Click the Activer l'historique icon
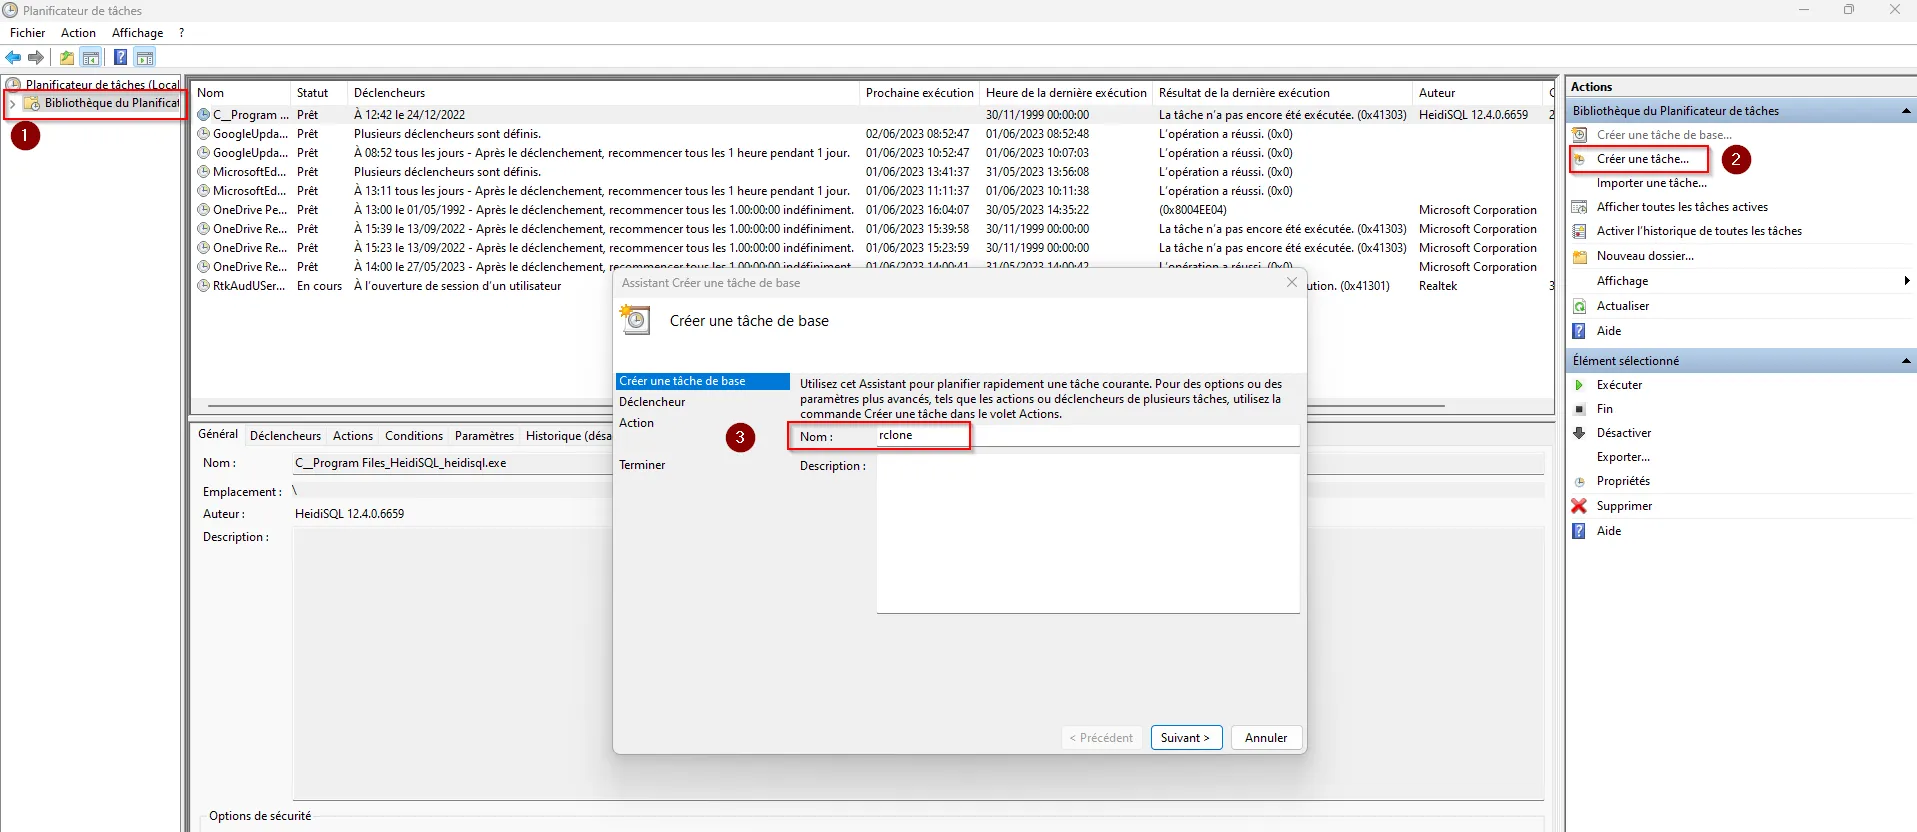 pyautogui.click(x=1580, y=231)
